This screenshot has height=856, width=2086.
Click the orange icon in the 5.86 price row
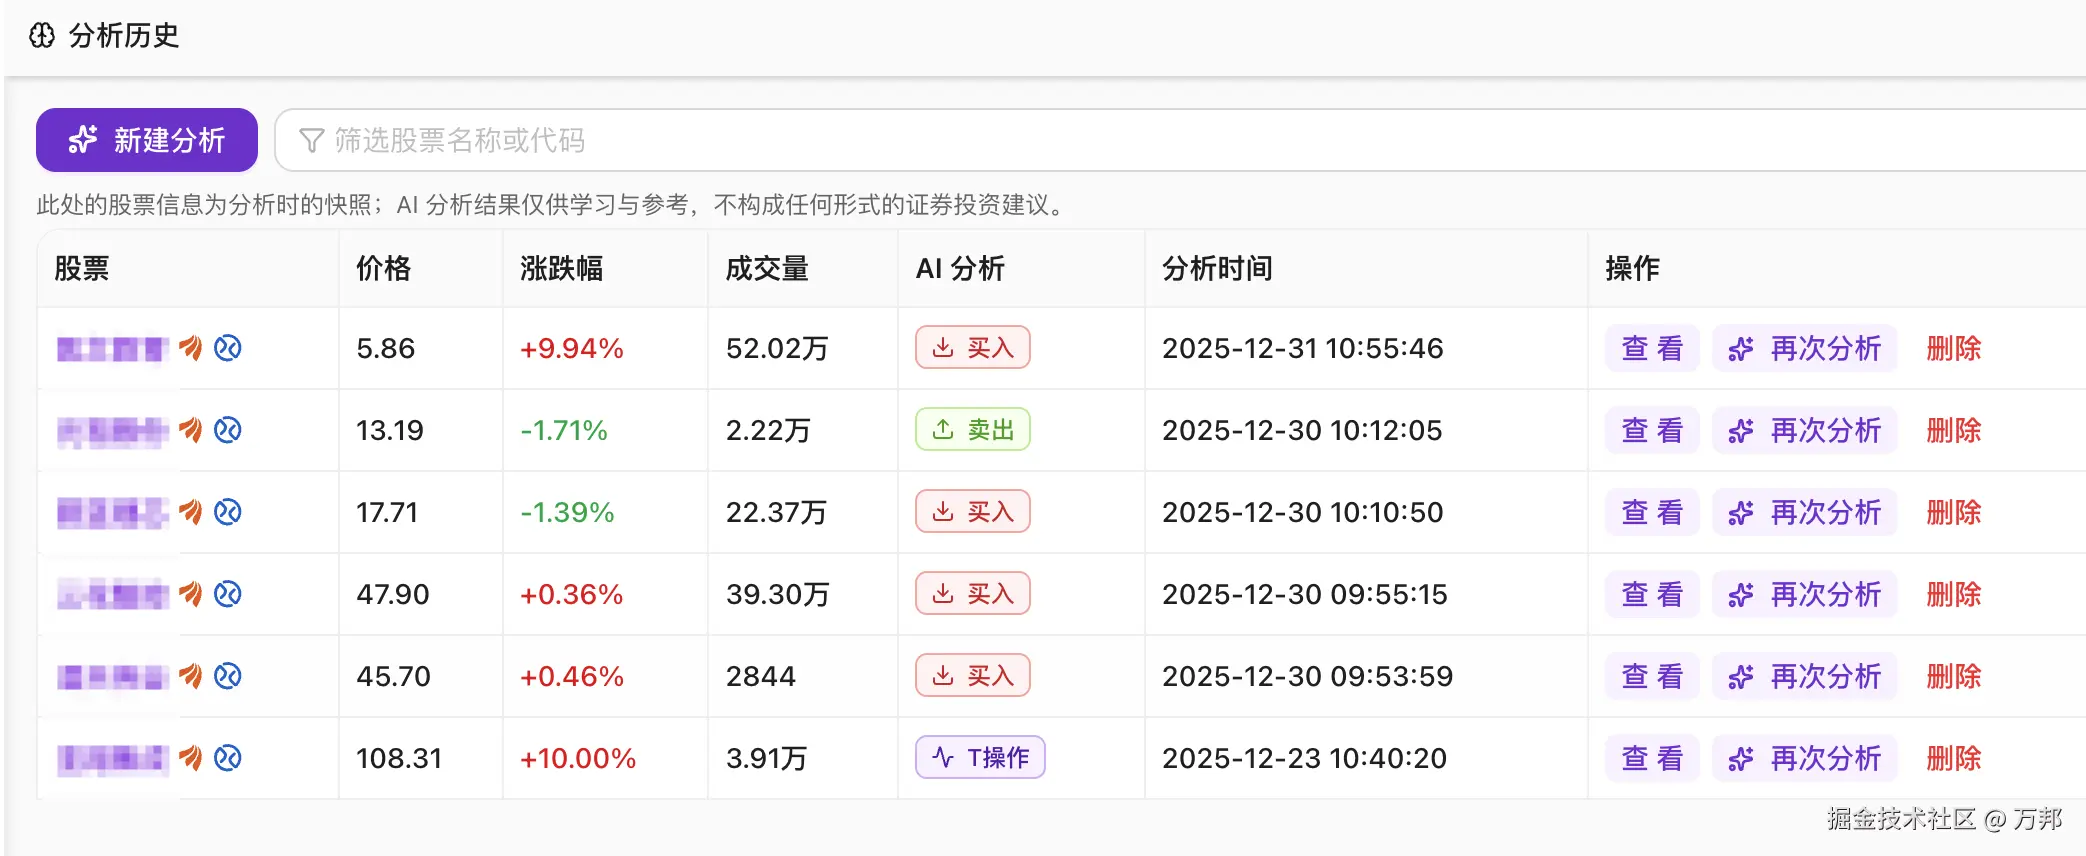[x=190, y=348]
